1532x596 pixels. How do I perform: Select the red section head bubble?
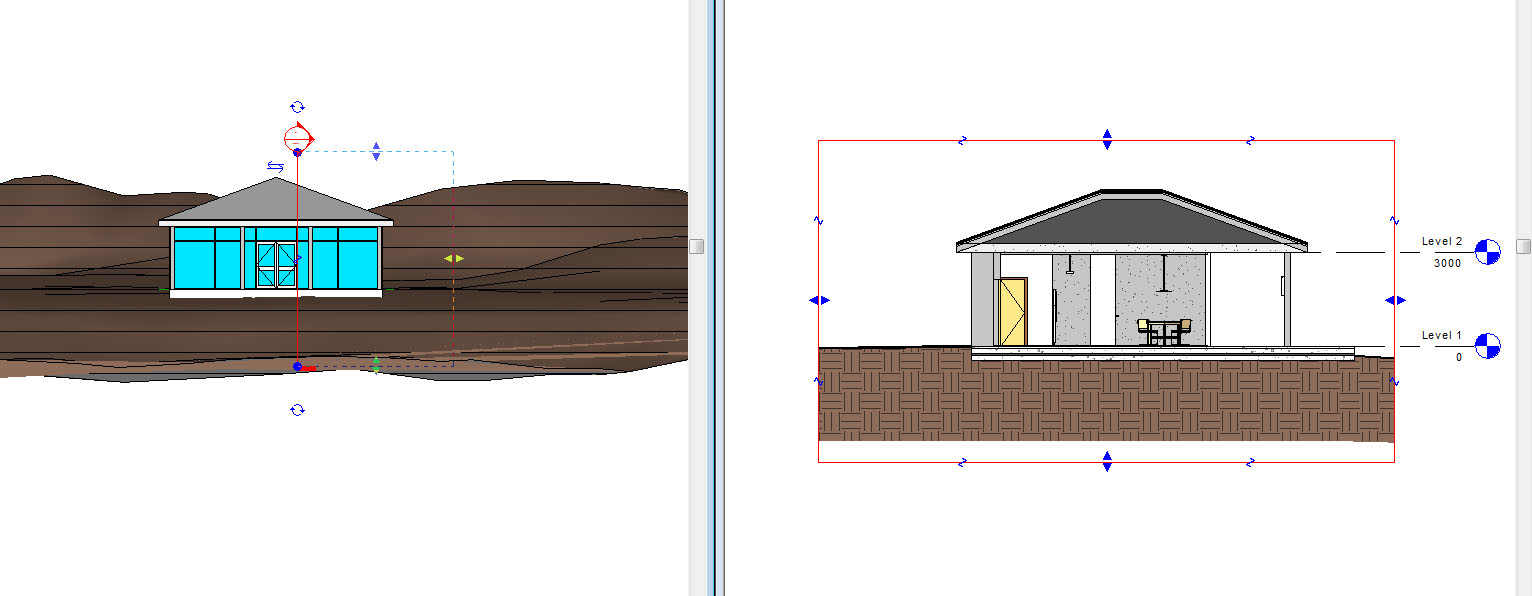299,137
